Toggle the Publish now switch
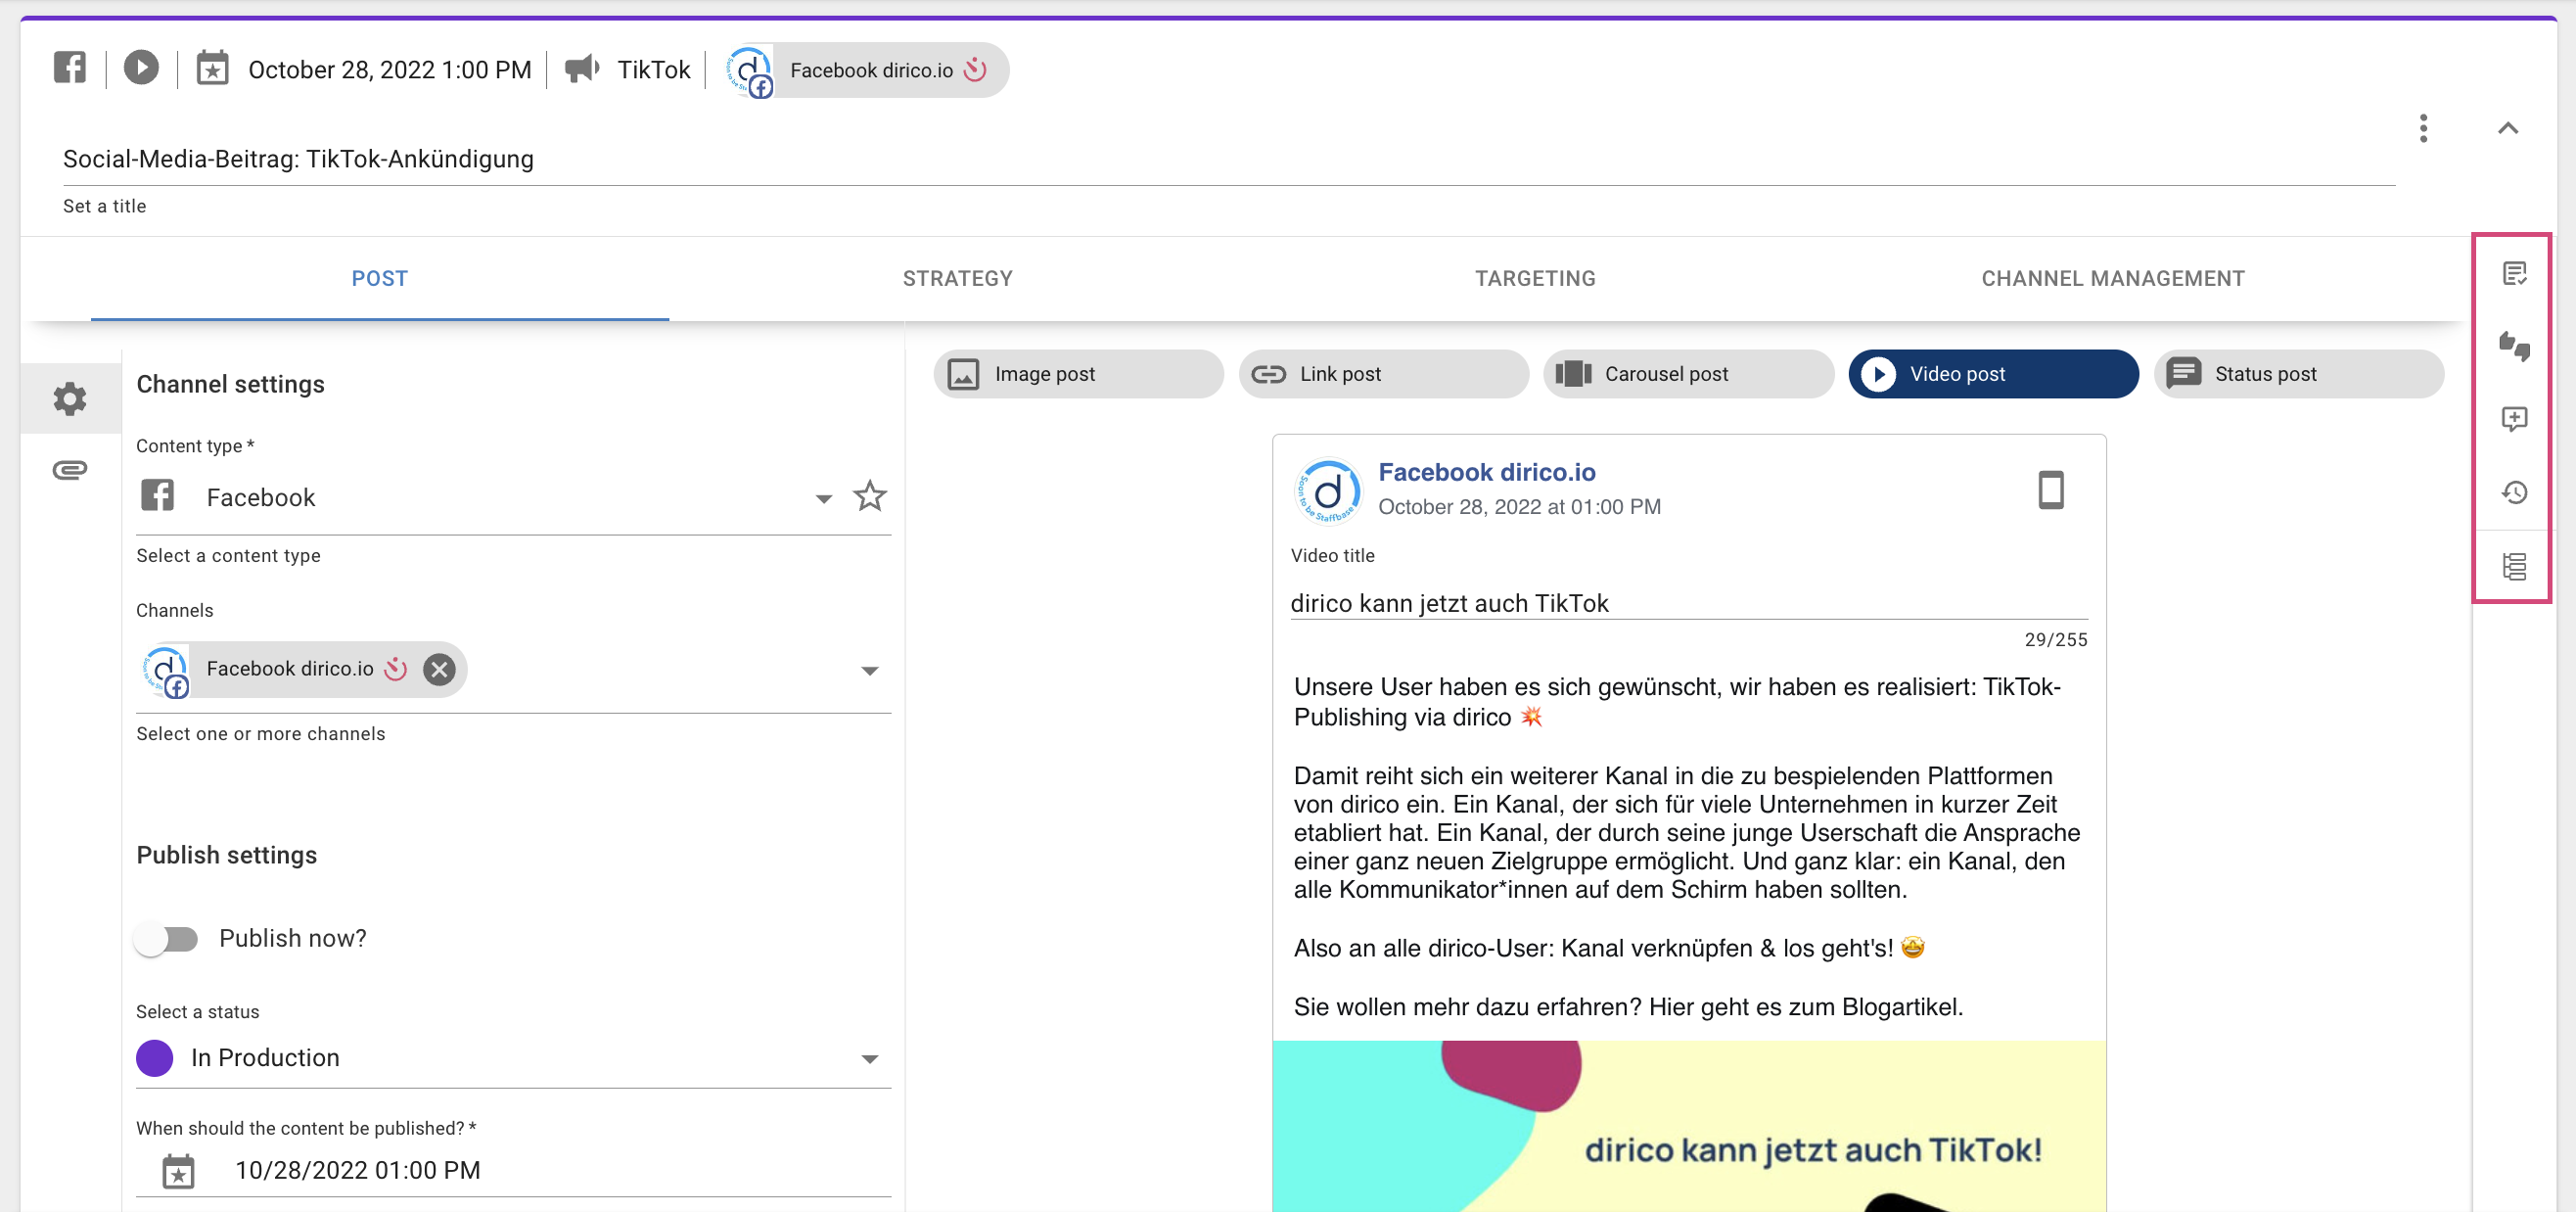Viewport: 2576px width, 1212px height. click(168, 938)
